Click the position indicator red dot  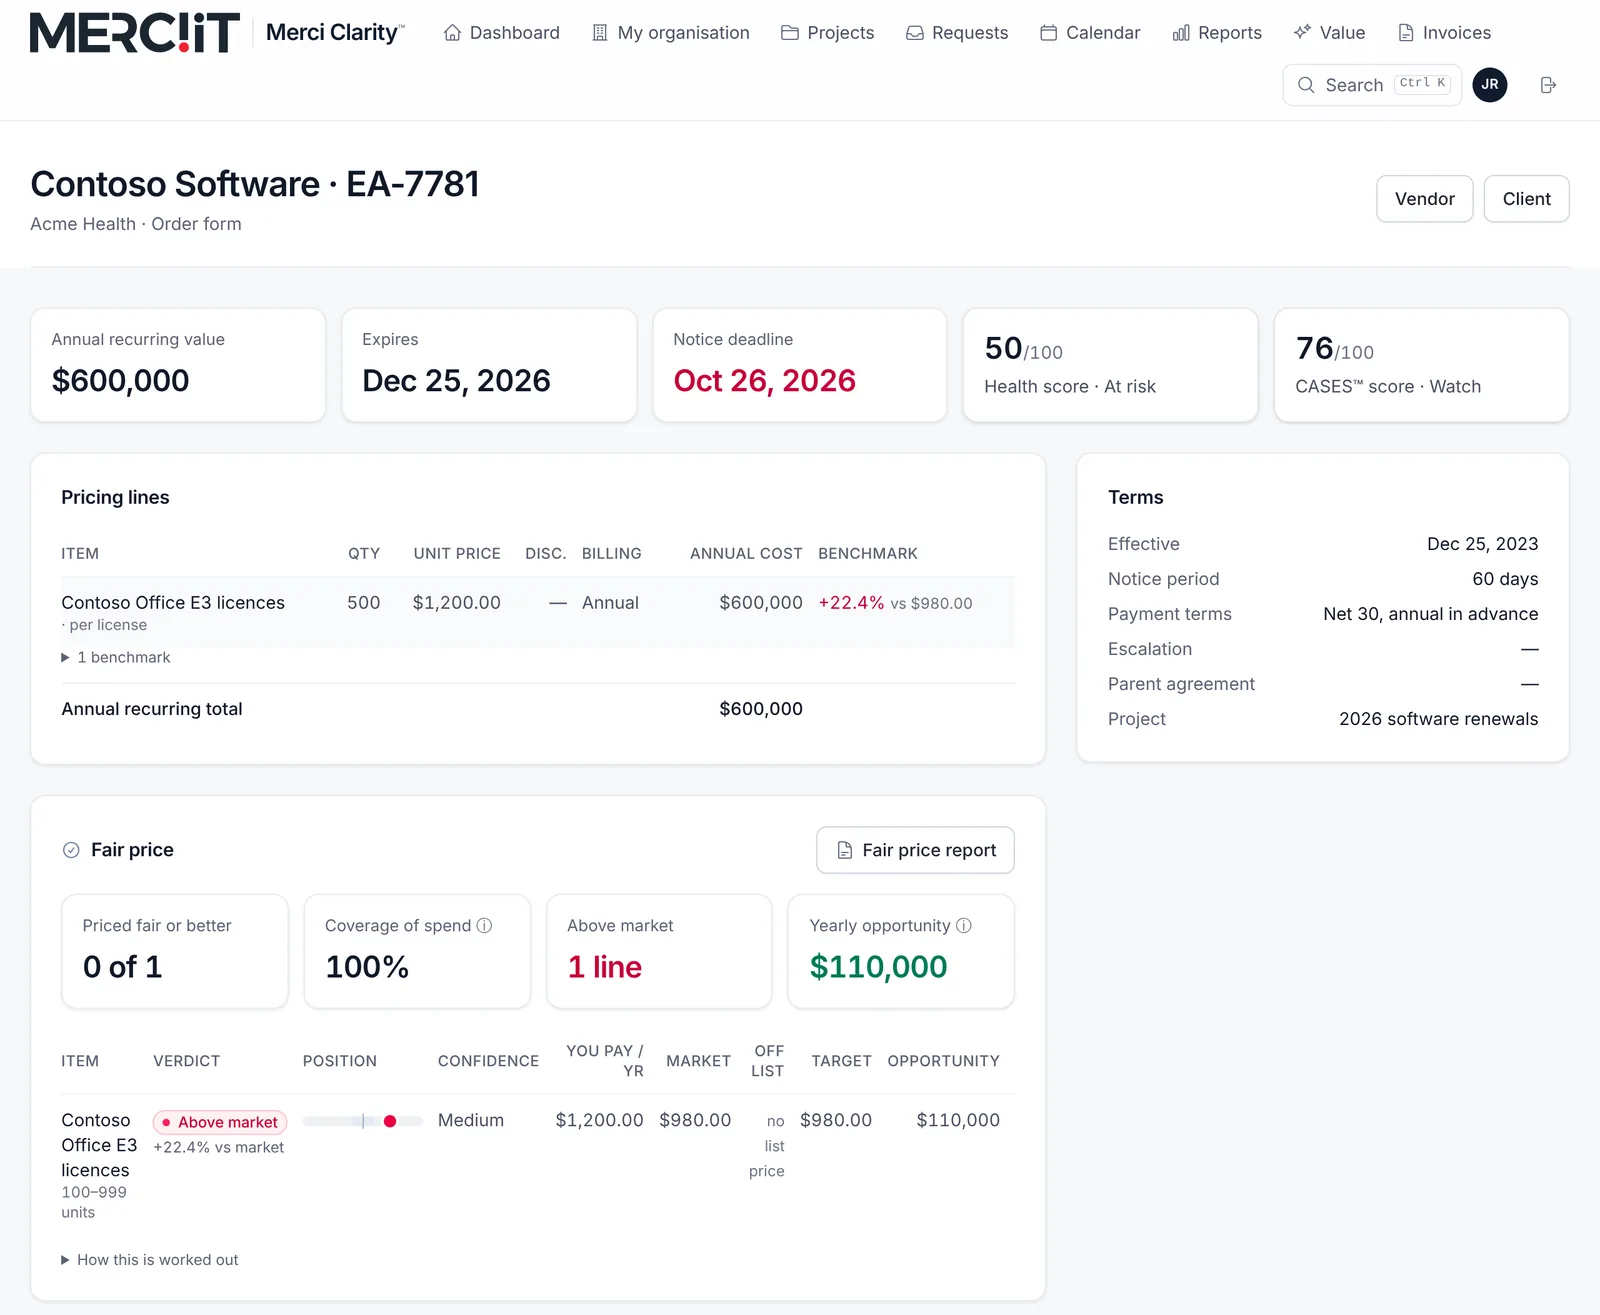click(x=390, y=1121)
